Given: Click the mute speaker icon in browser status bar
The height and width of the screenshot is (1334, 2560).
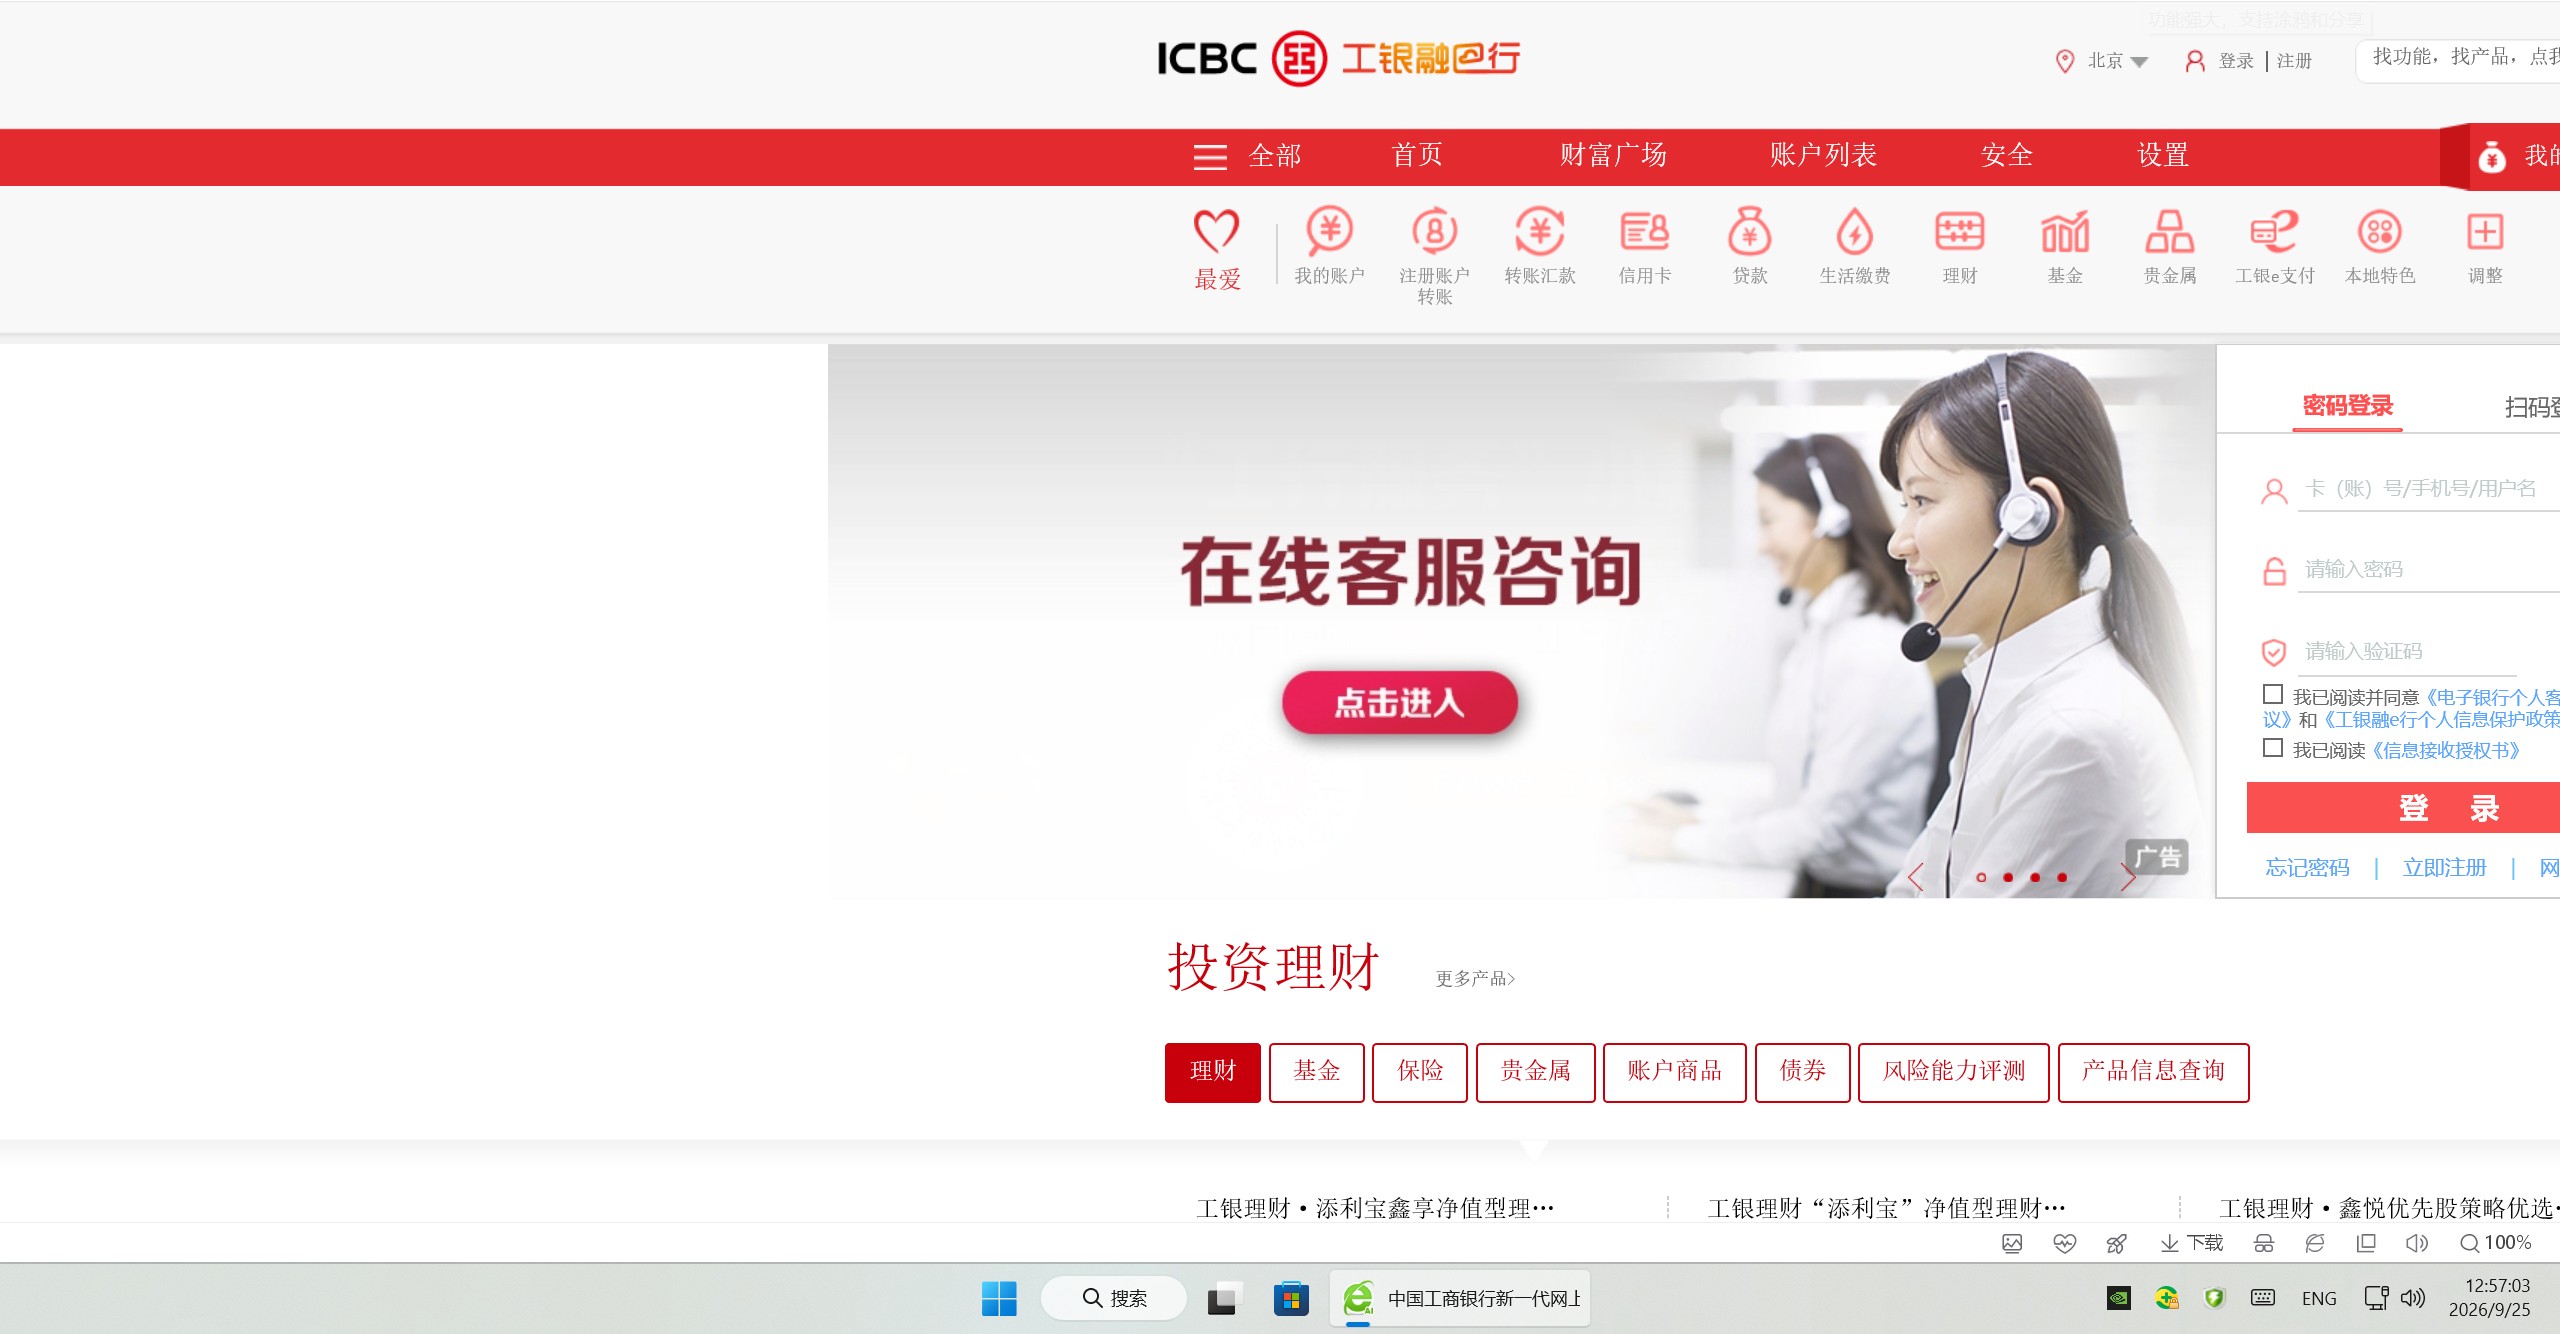Looking at the screenshot, I should [x=2416, y=1243].
